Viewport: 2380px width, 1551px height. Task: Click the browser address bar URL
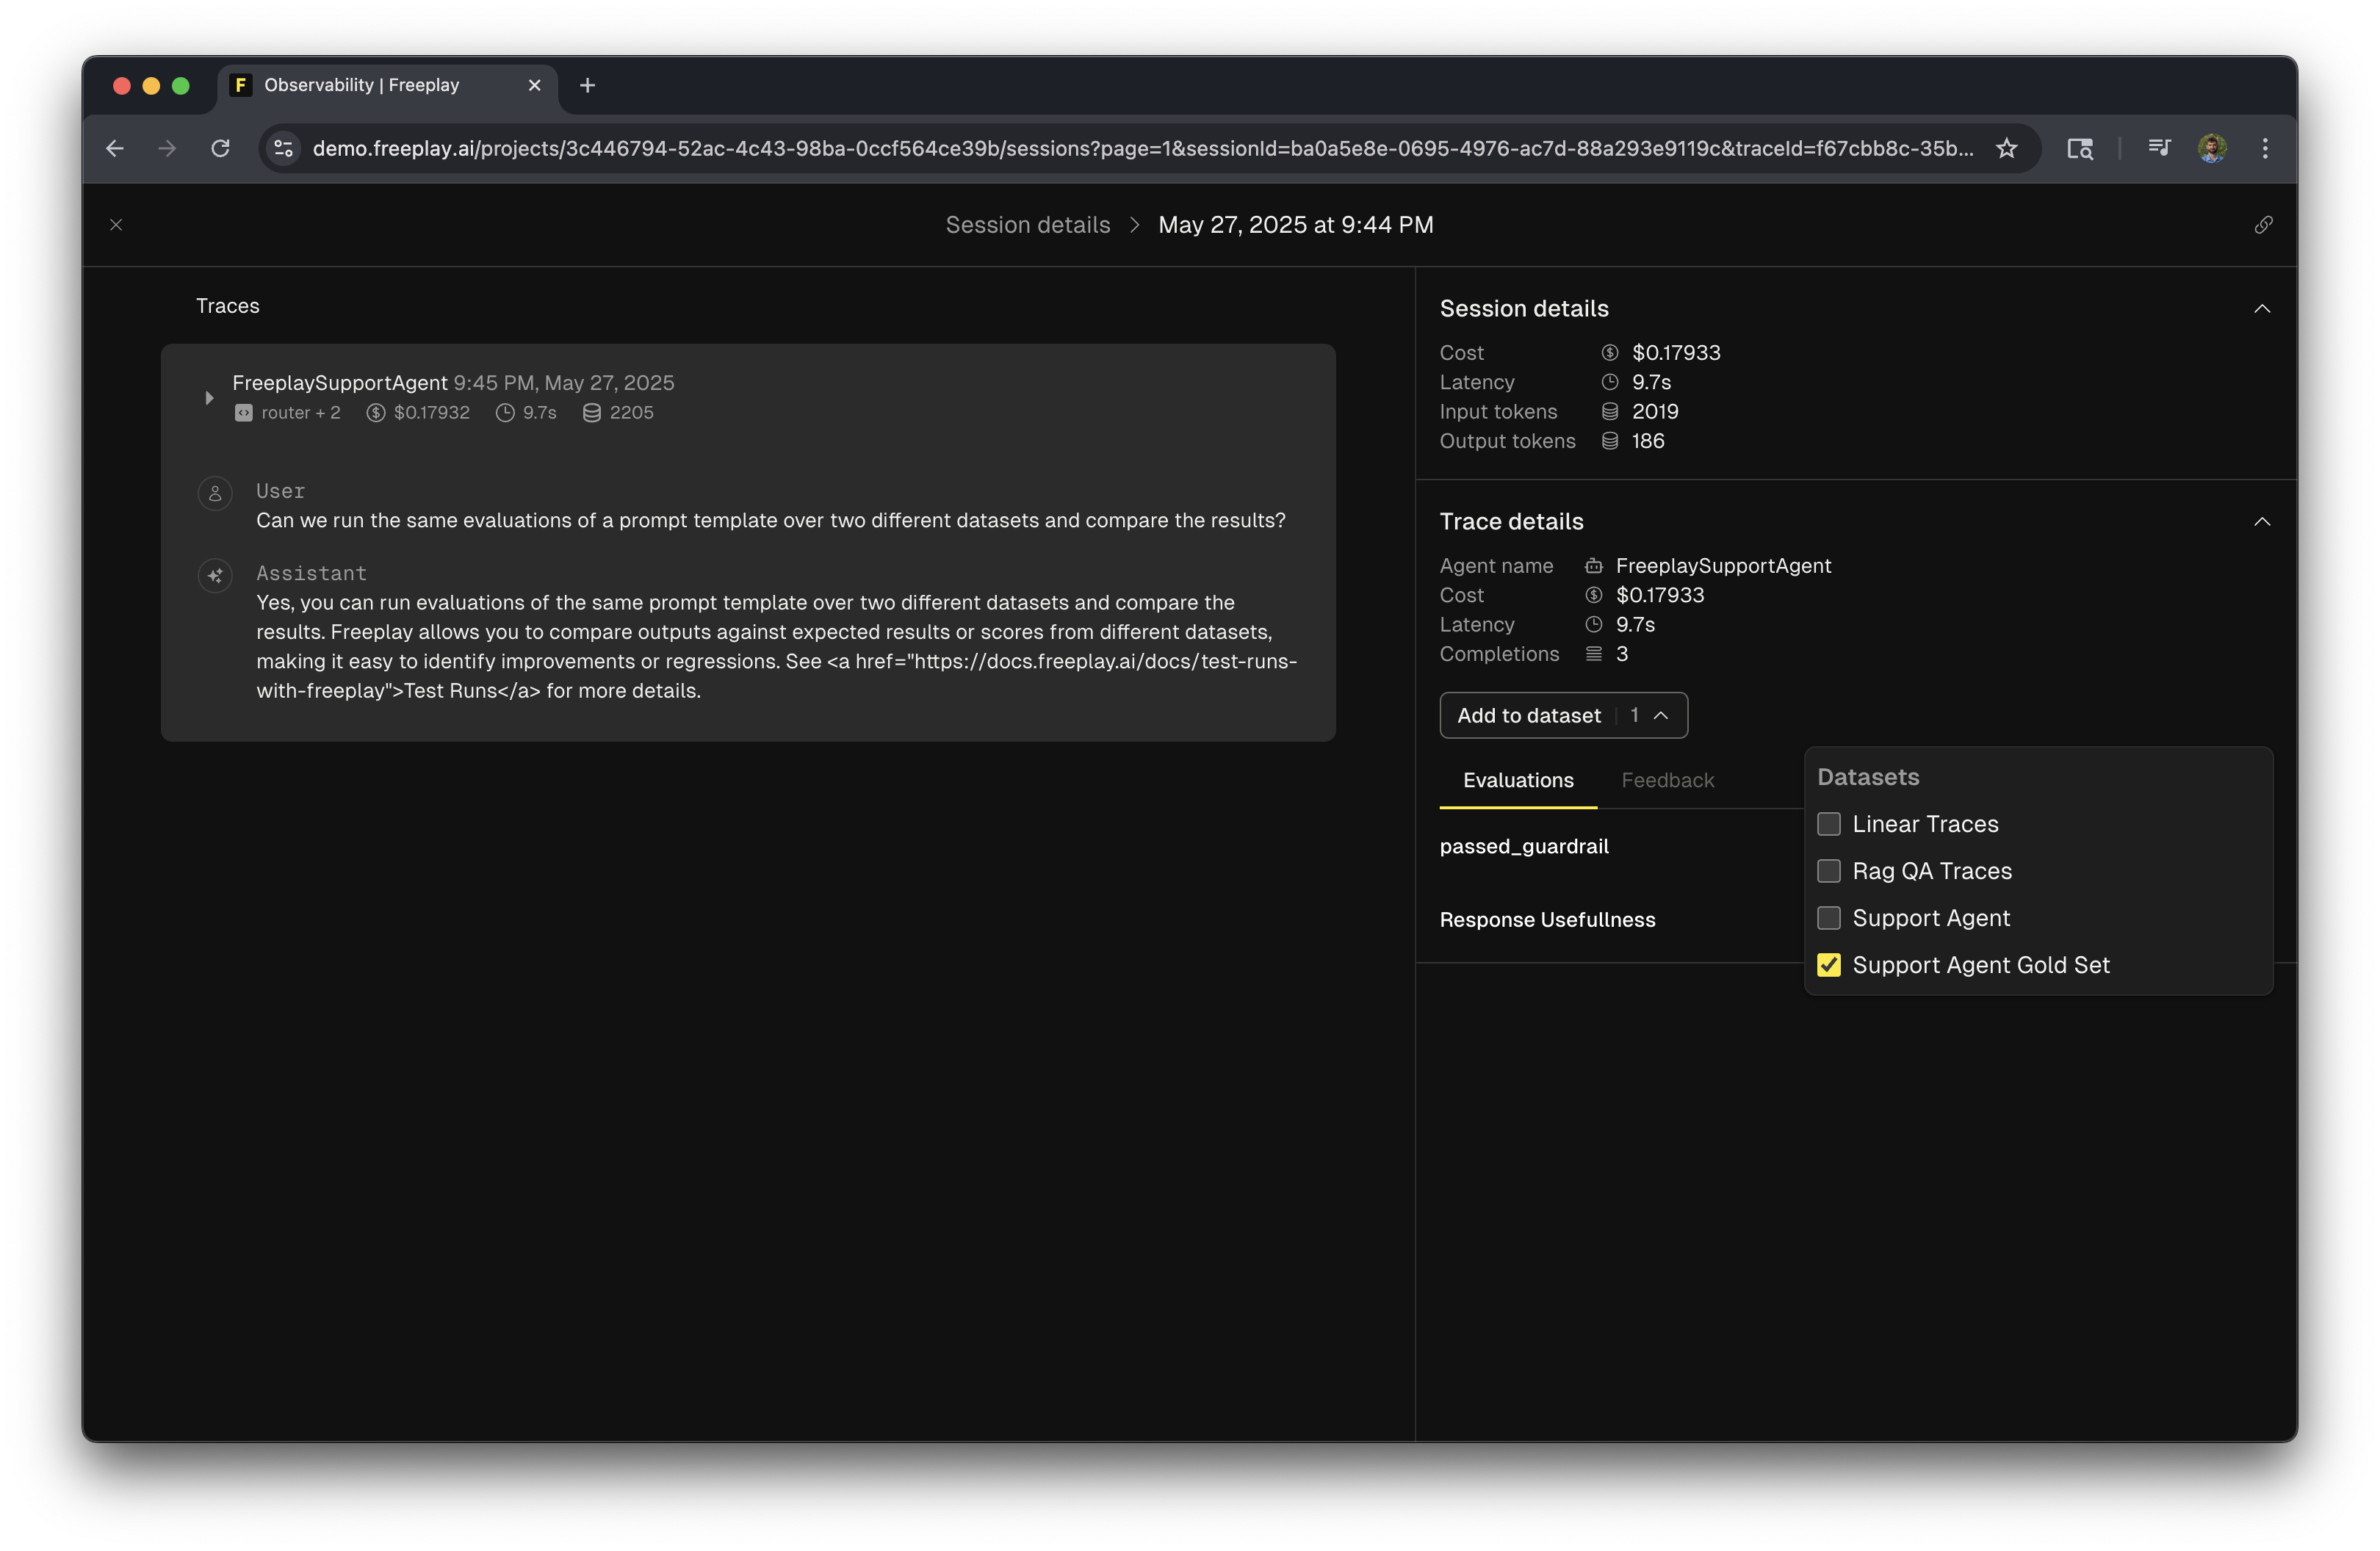(1143, 148)
